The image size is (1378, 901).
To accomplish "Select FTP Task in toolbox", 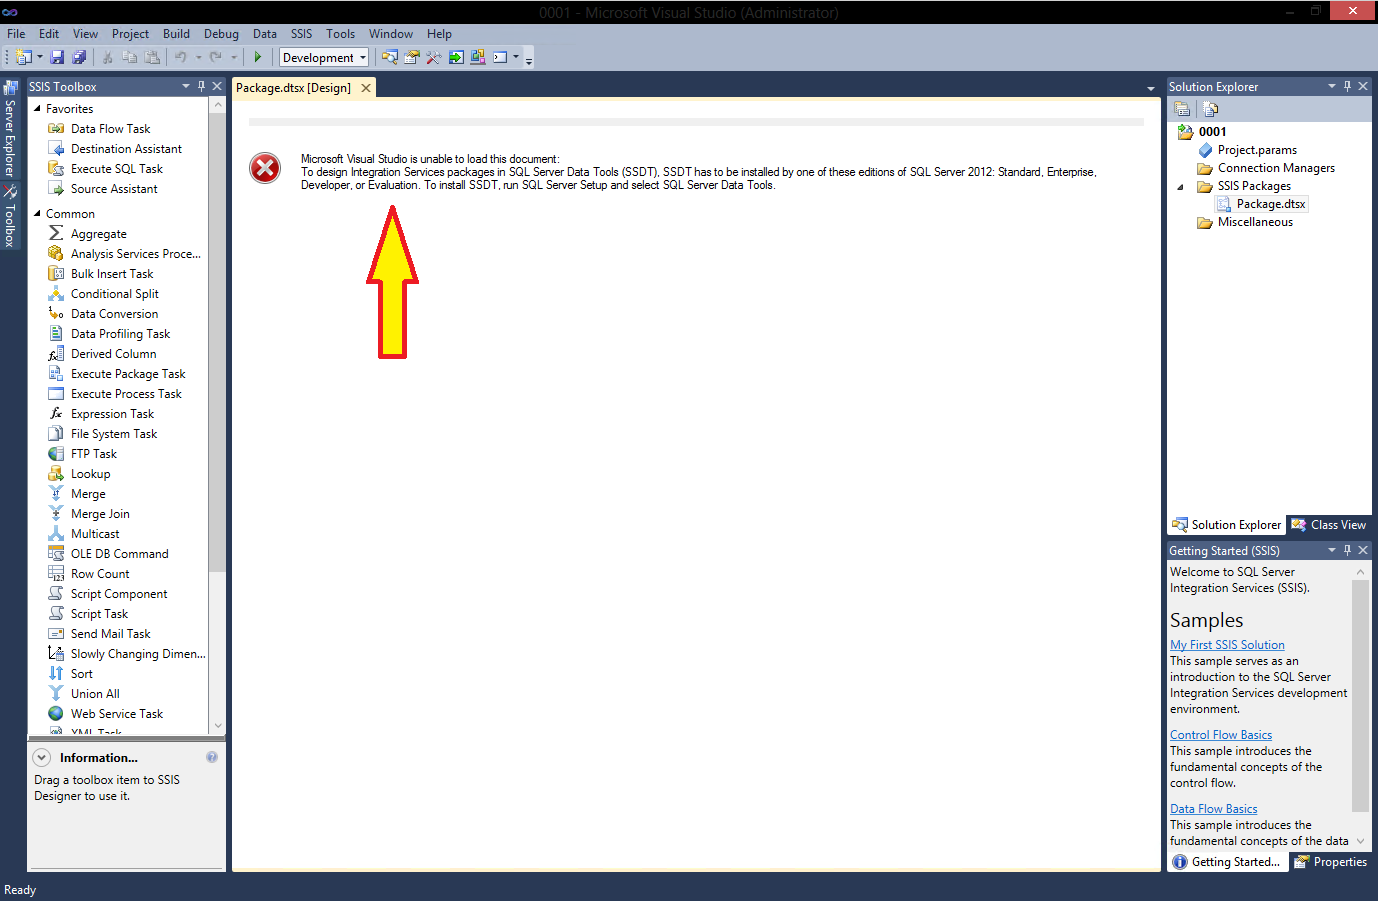I will tap(94, 454).
